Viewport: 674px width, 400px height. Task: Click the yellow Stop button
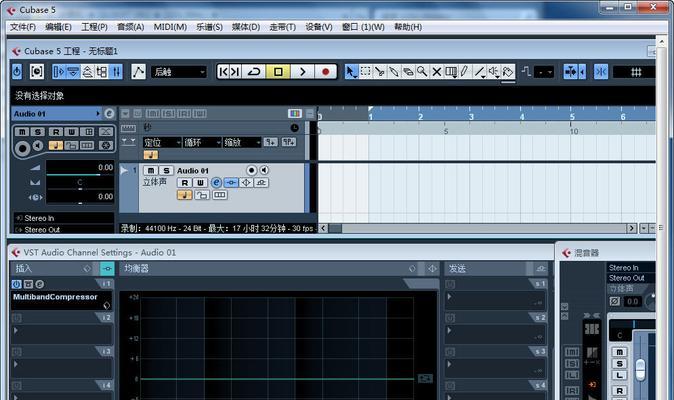278,71
